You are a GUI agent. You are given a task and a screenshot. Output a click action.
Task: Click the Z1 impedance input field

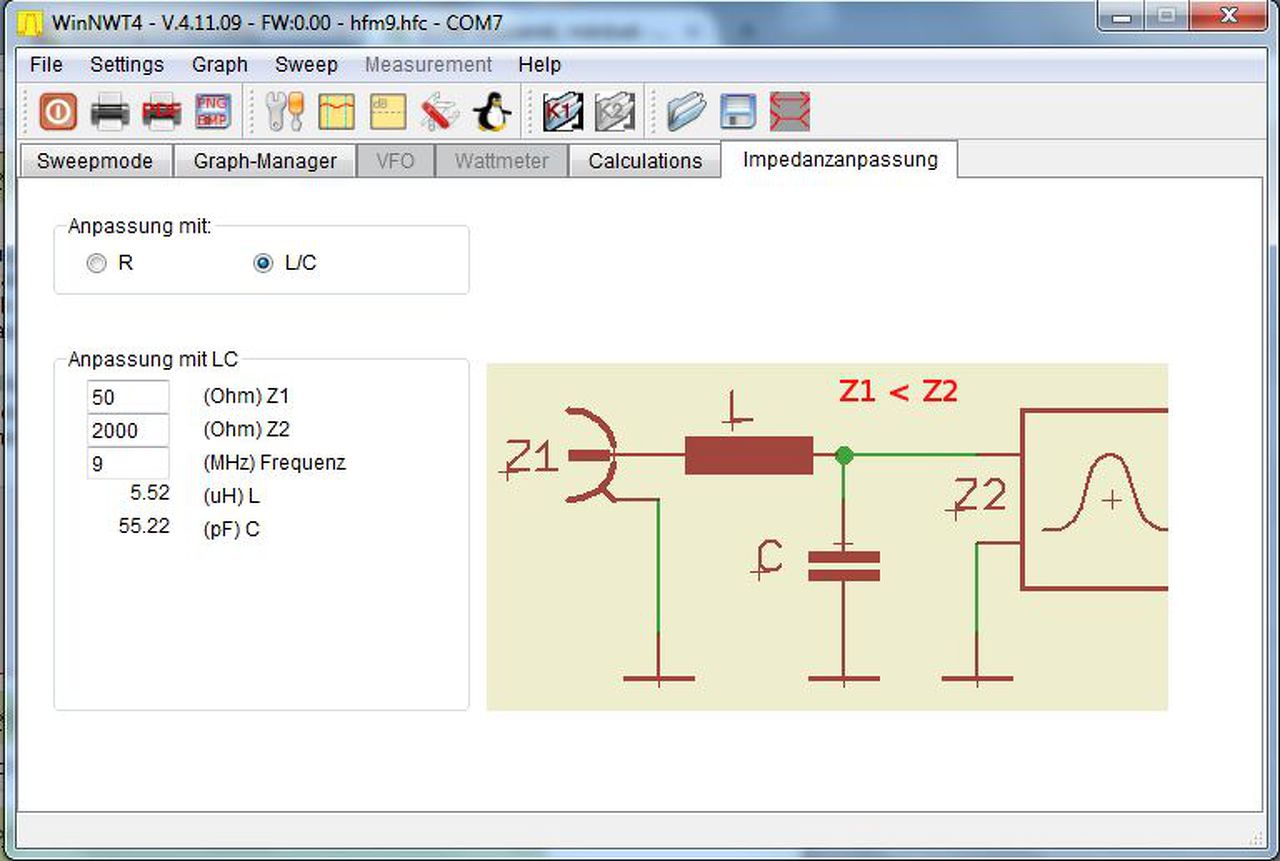click(128, 397)
